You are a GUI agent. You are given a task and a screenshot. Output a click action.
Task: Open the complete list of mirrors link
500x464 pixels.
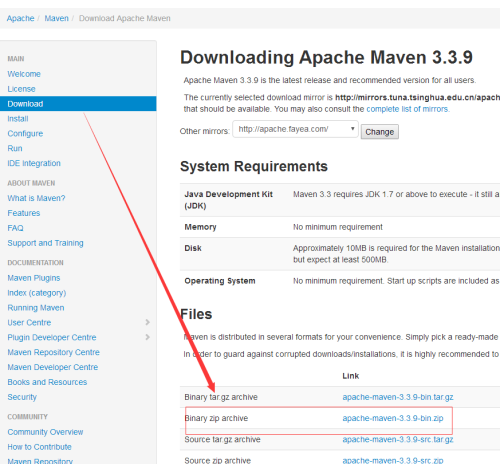408,109
